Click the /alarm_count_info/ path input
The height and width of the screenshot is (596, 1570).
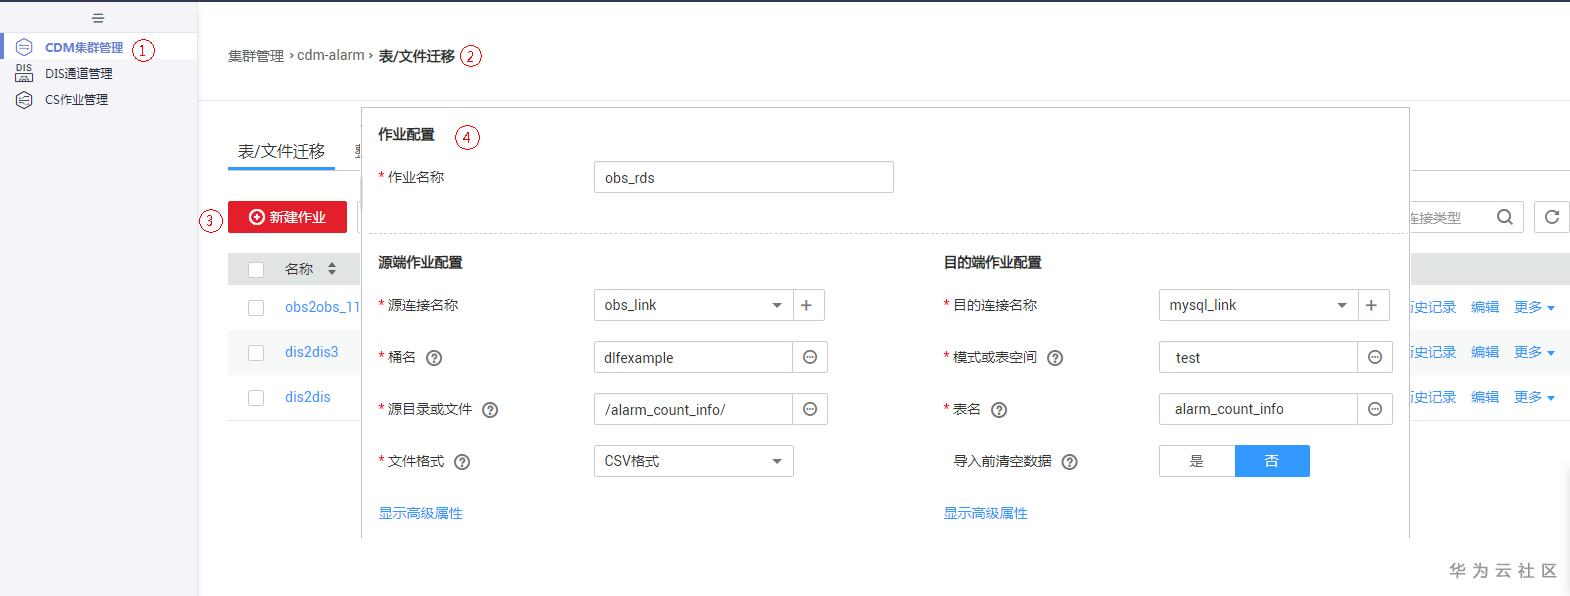pos(694,409)
